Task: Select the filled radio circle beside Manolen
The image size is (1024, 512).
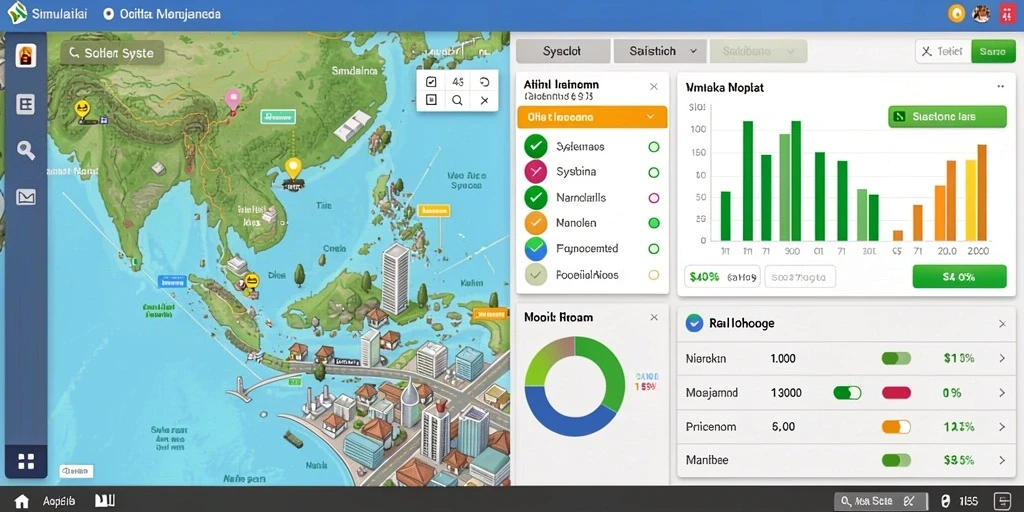Action: point(653,223)
